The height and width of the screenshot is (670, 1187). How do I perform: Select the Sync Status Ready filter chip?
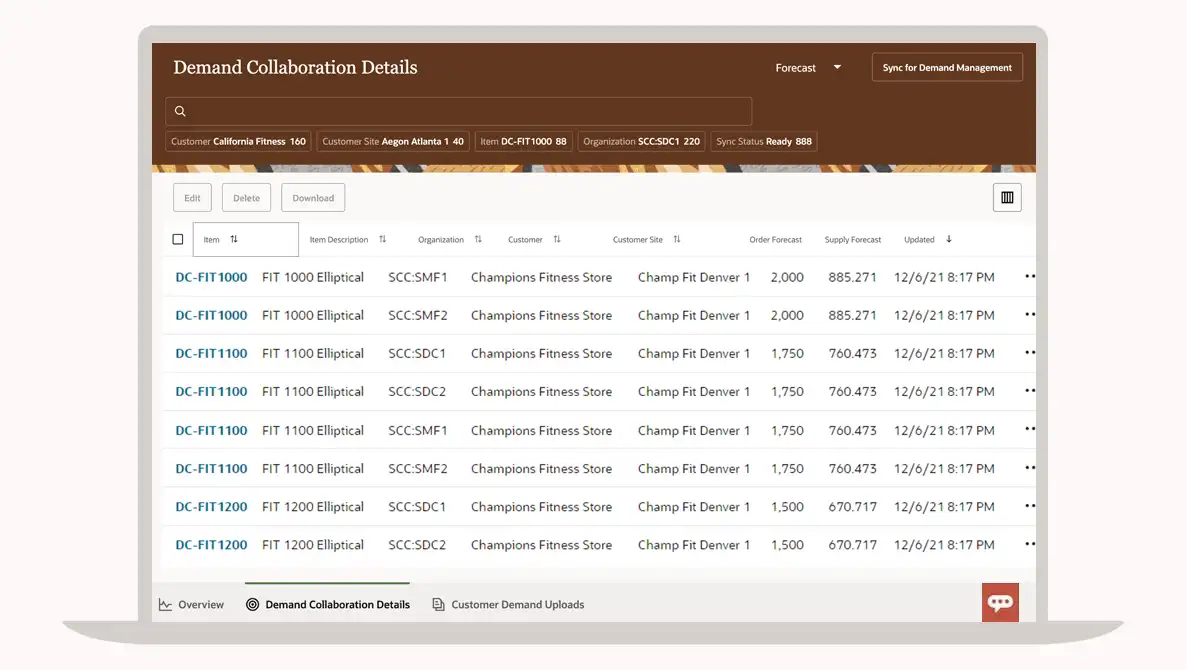click(764, 142)
